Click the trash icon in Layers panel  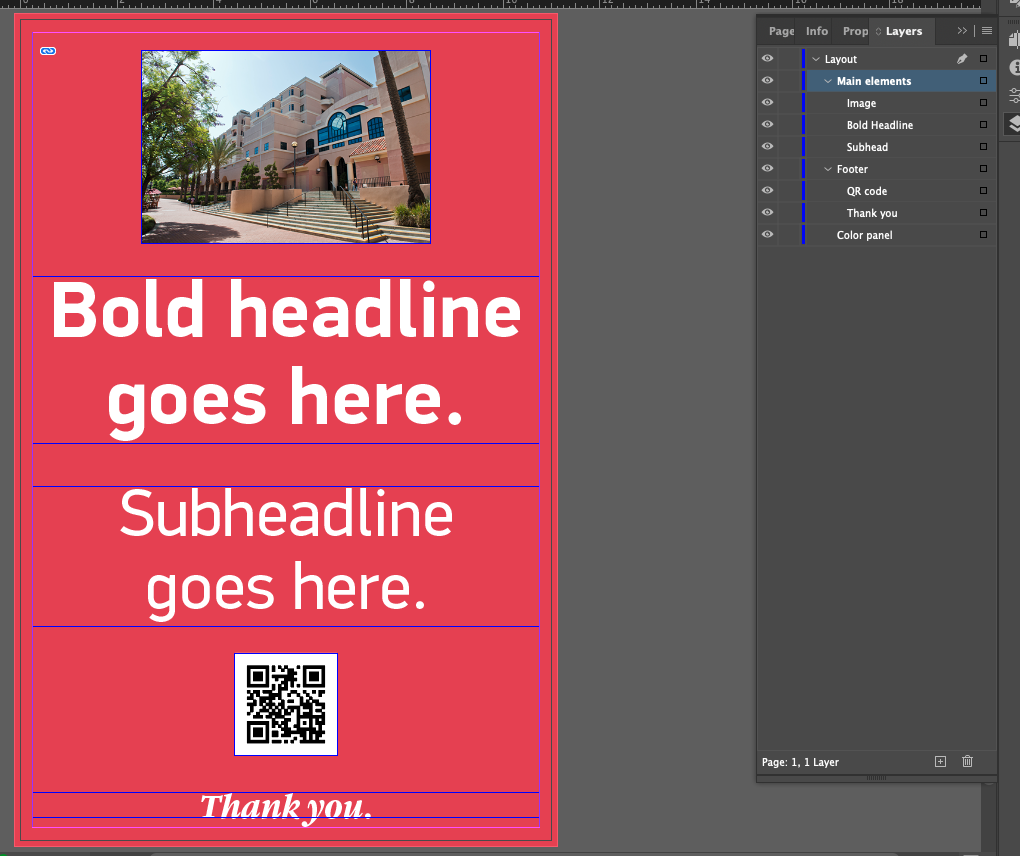tap(967, 761)
